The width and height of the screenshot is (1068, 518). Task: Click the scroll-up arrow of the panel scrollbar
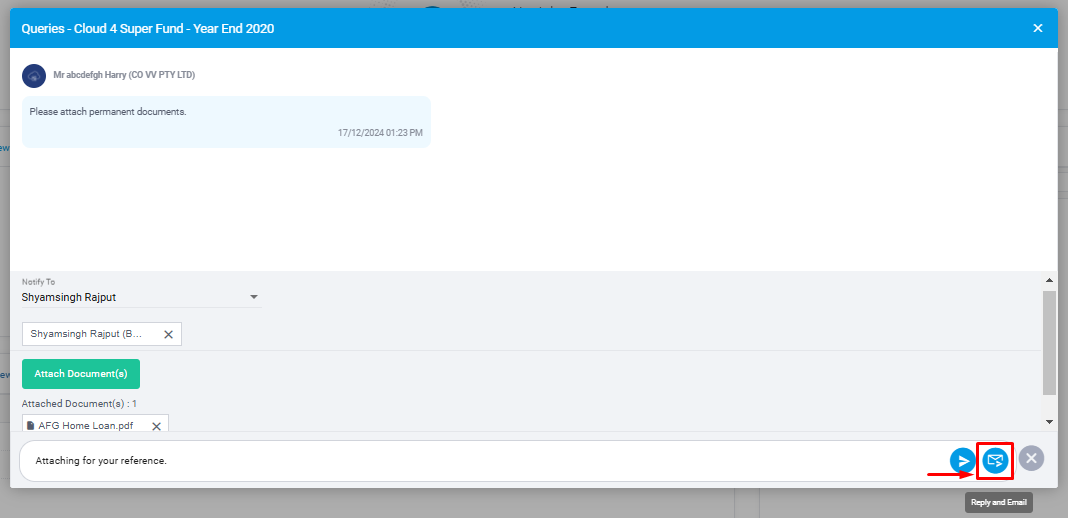[x=1049, y=280]
